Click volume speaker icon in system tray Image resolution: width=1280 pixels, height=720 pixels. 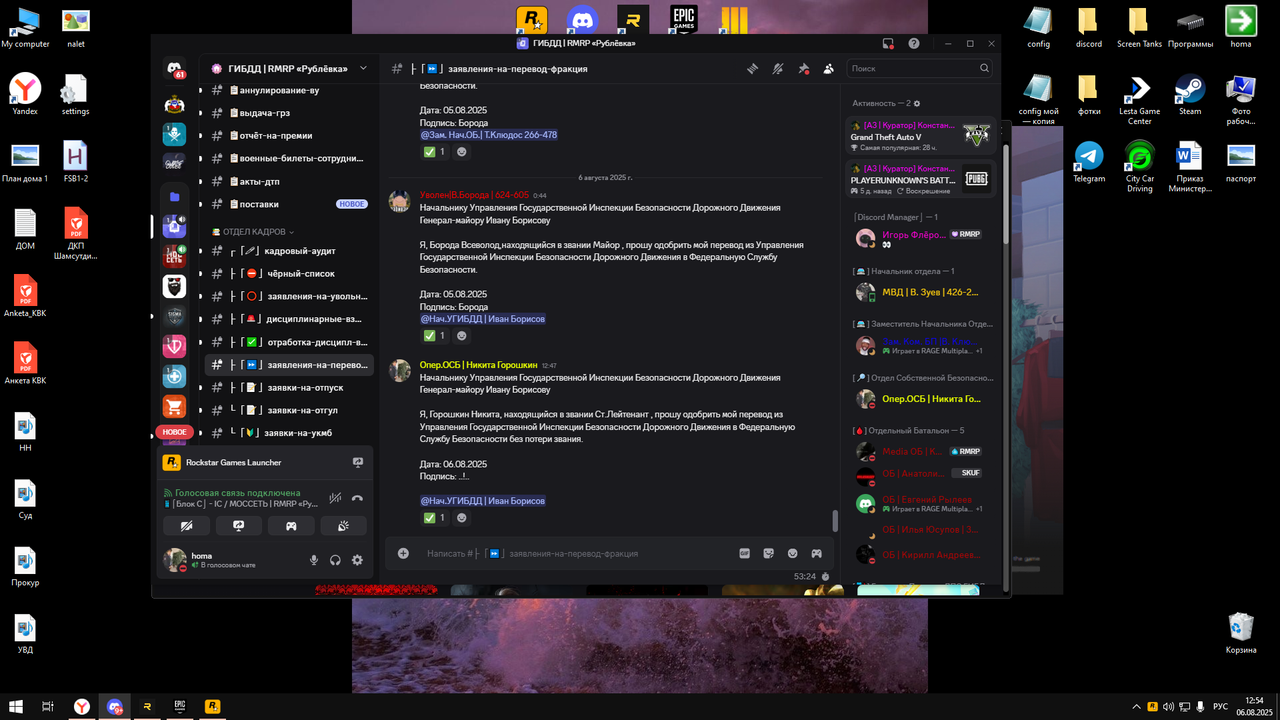[x=1169, y=706]
